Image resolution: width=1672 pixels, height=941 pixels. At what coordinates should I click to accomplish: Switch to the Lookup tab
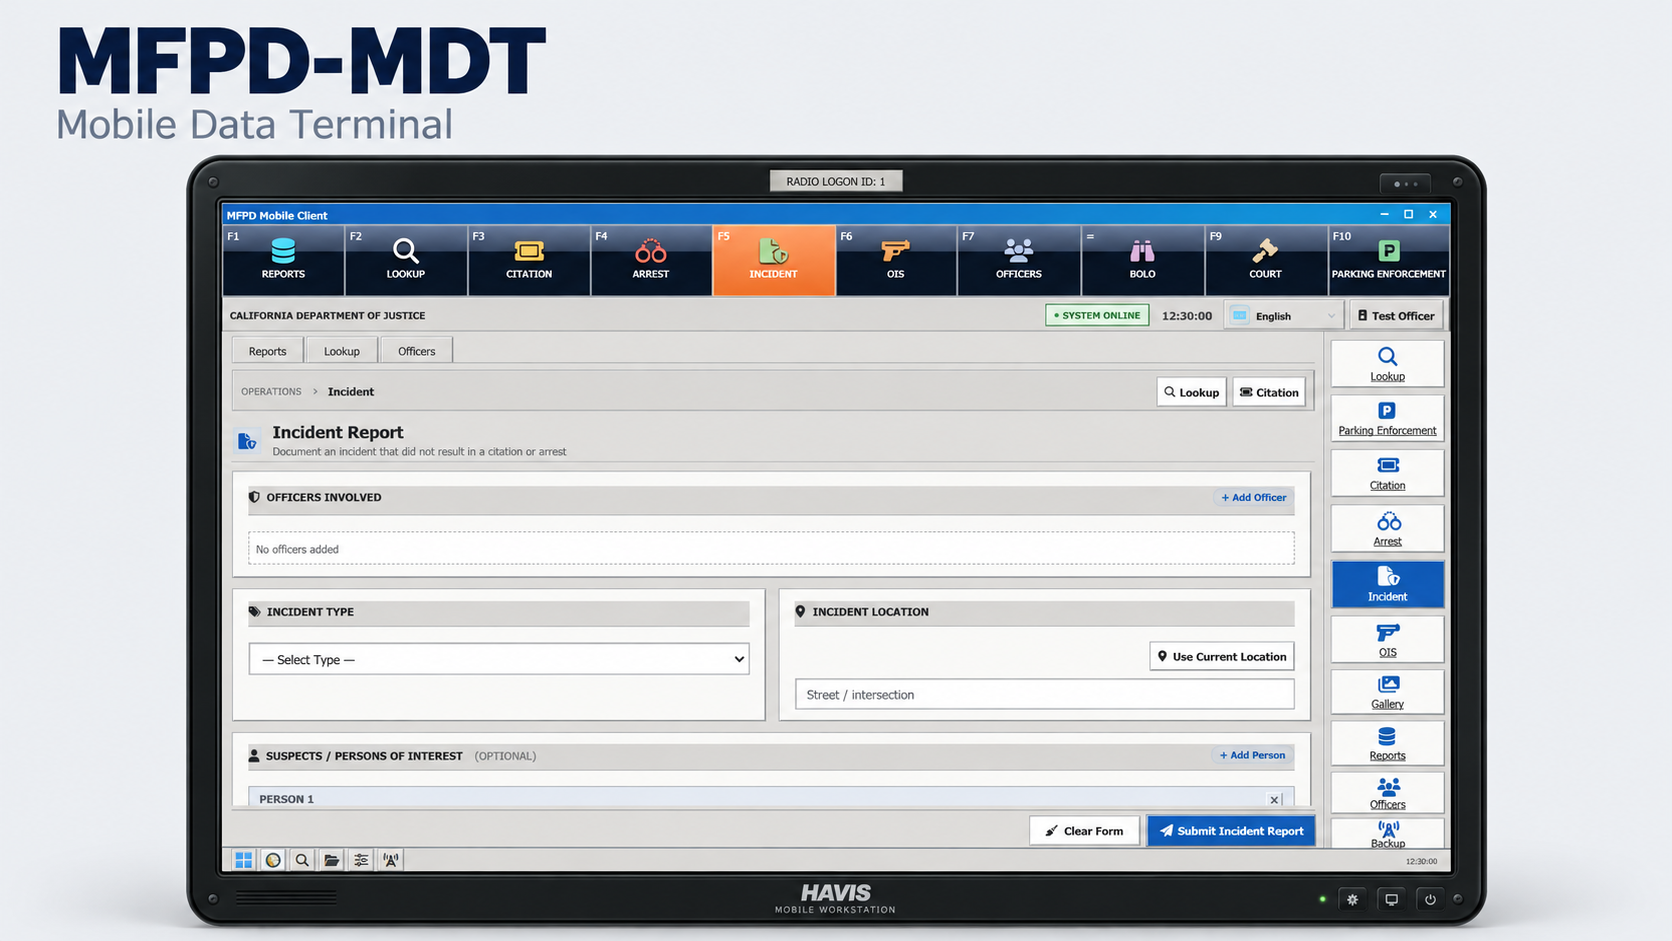coord(341,351)
